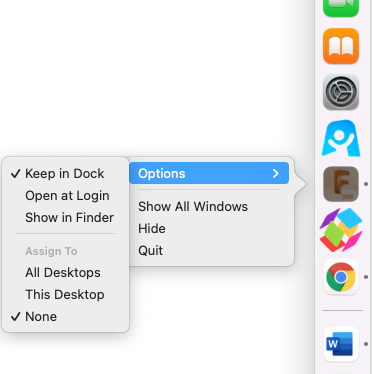Assign app to This Desktop
372x374 pixels.
click(65, 295)
